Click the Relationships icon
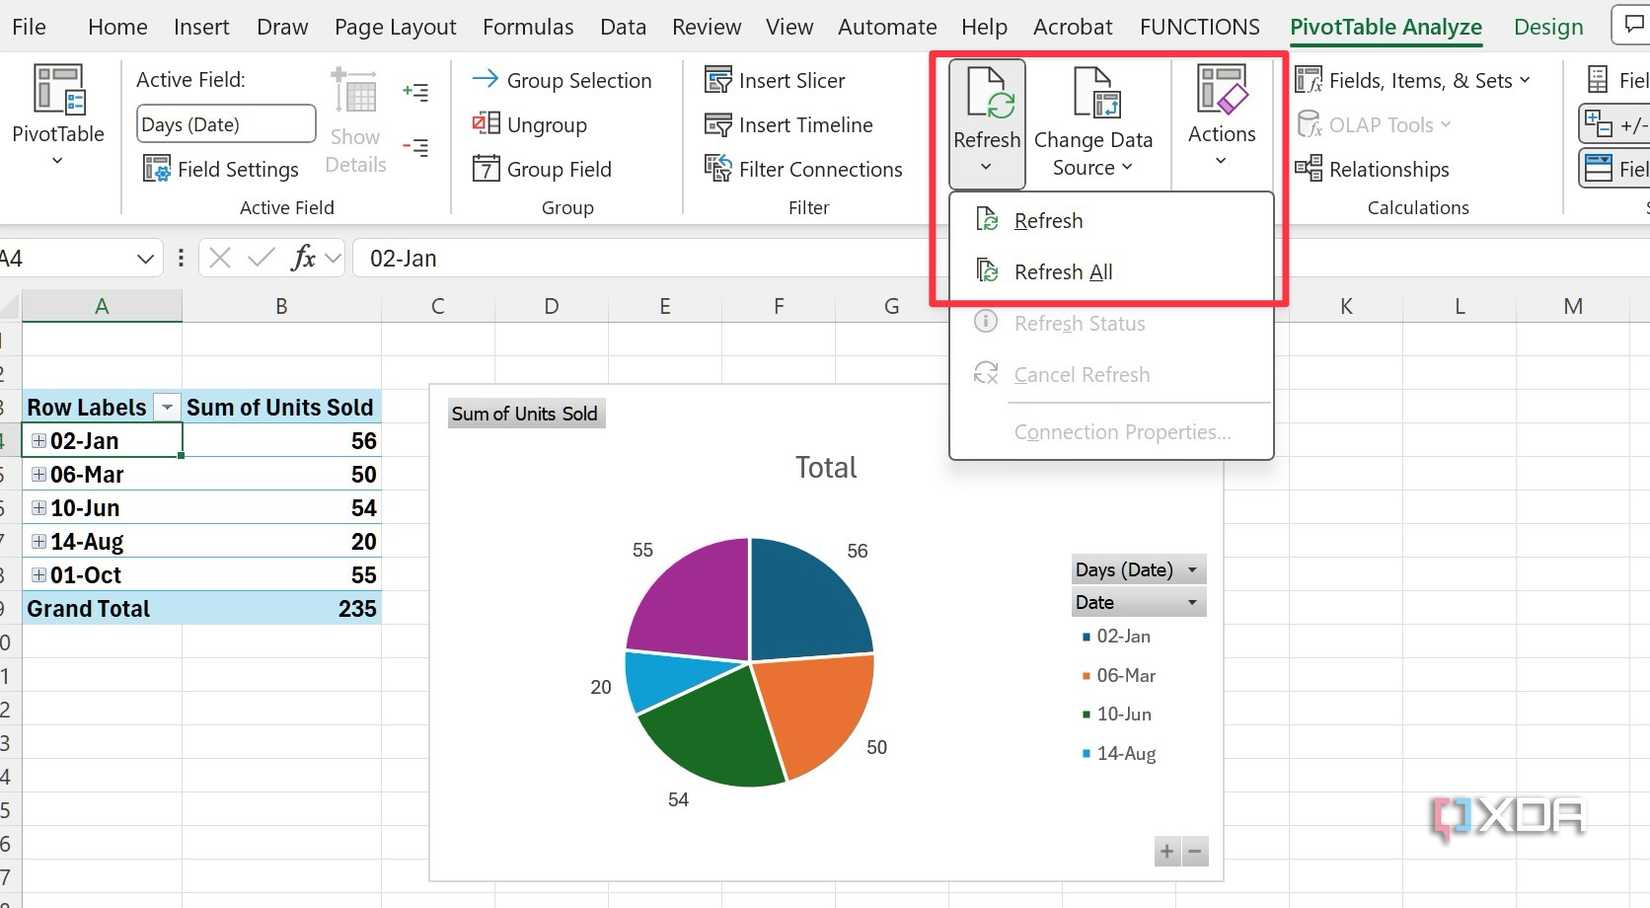This screenshot has height=908, width=1650. 1308,169
